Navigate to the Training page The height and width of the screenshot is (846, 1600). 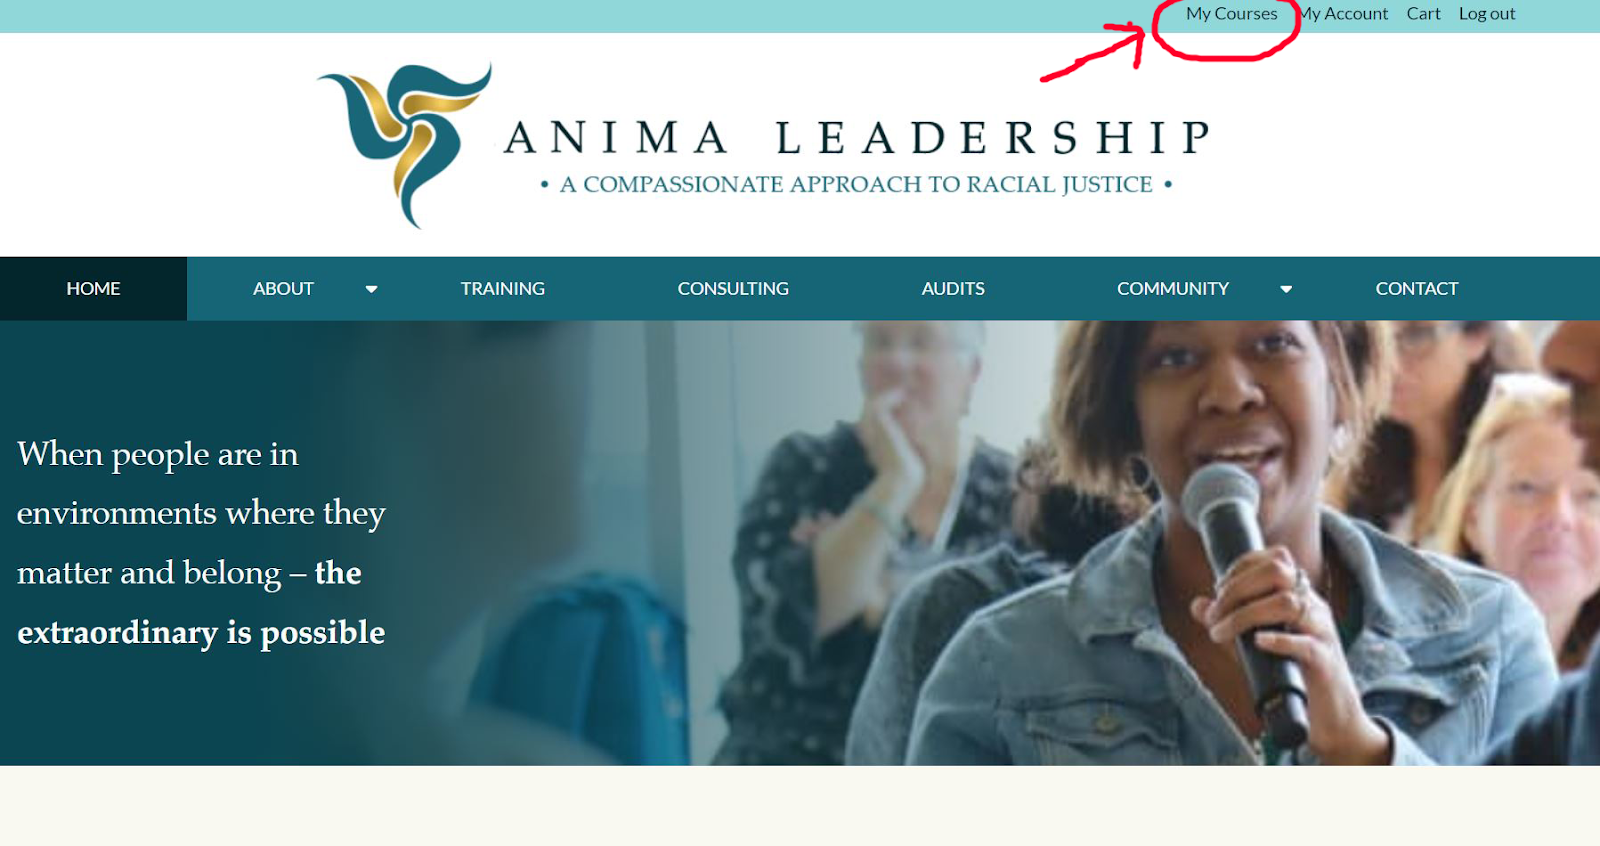[503, 288]
